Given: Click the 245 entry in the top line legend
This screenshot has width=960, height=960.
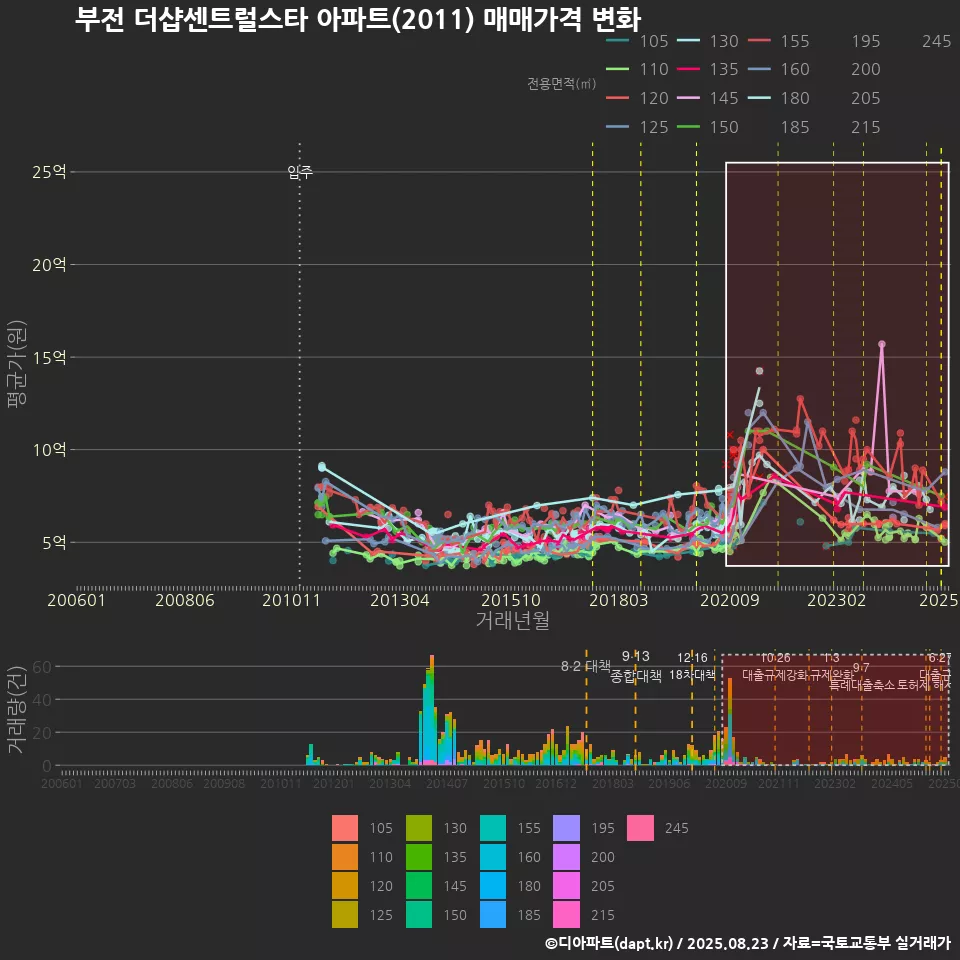Looking at the screenshot, I should 937,41.
